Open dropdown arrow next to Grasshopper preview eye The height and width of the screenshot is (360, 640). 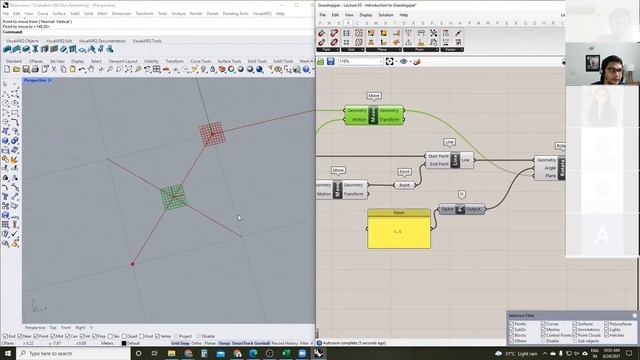(x=410, y=62)
